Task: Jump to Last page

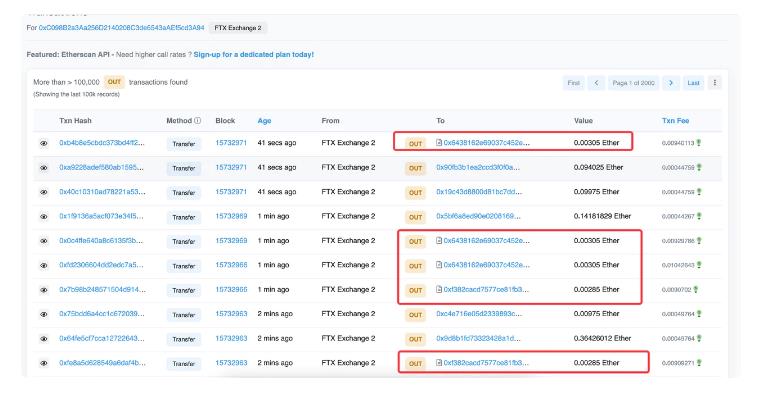Action: click(x=693, y=83)
